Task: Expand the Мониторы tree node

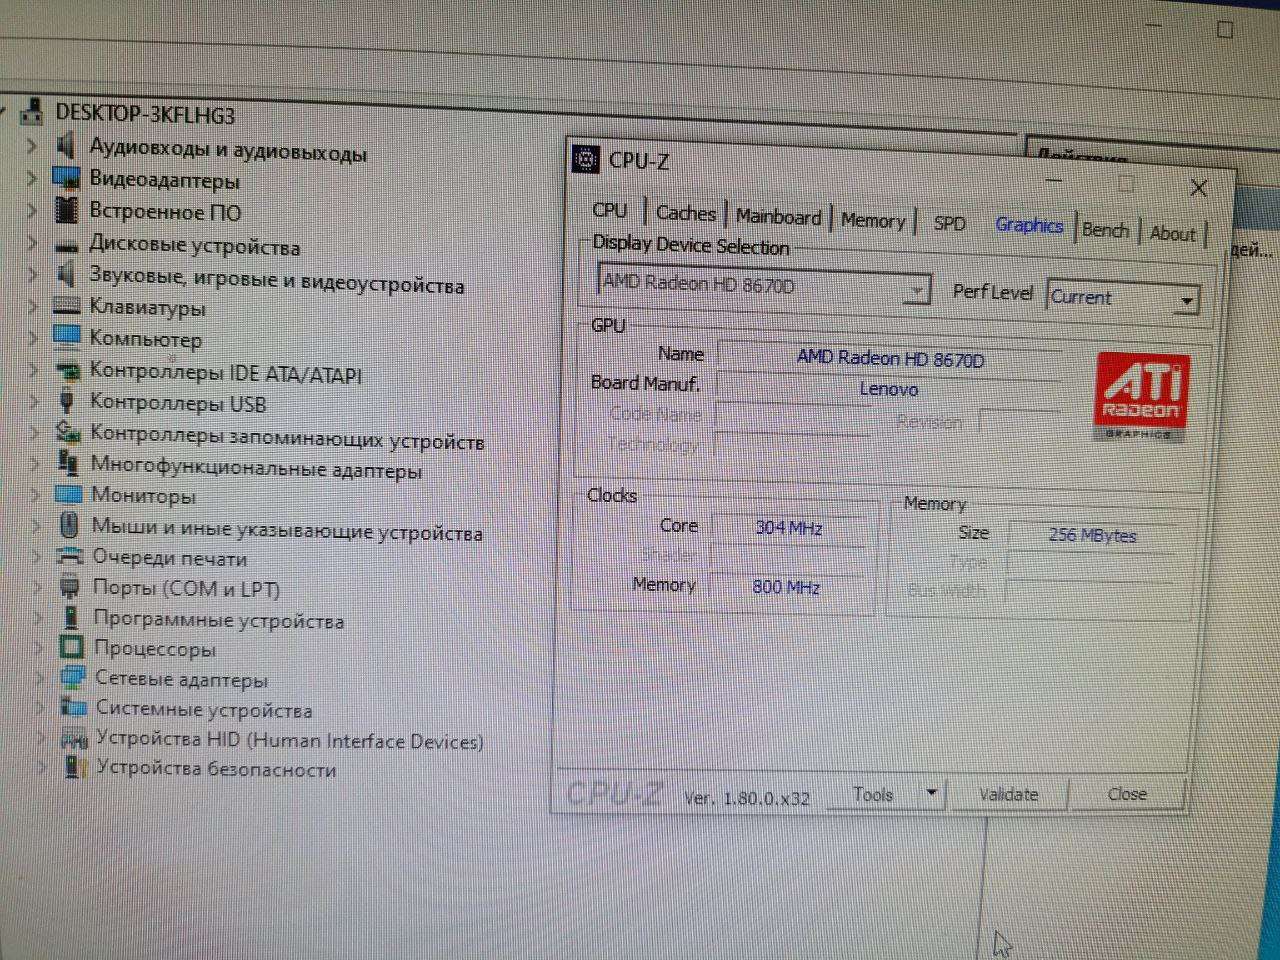Action: click(36, 495)
